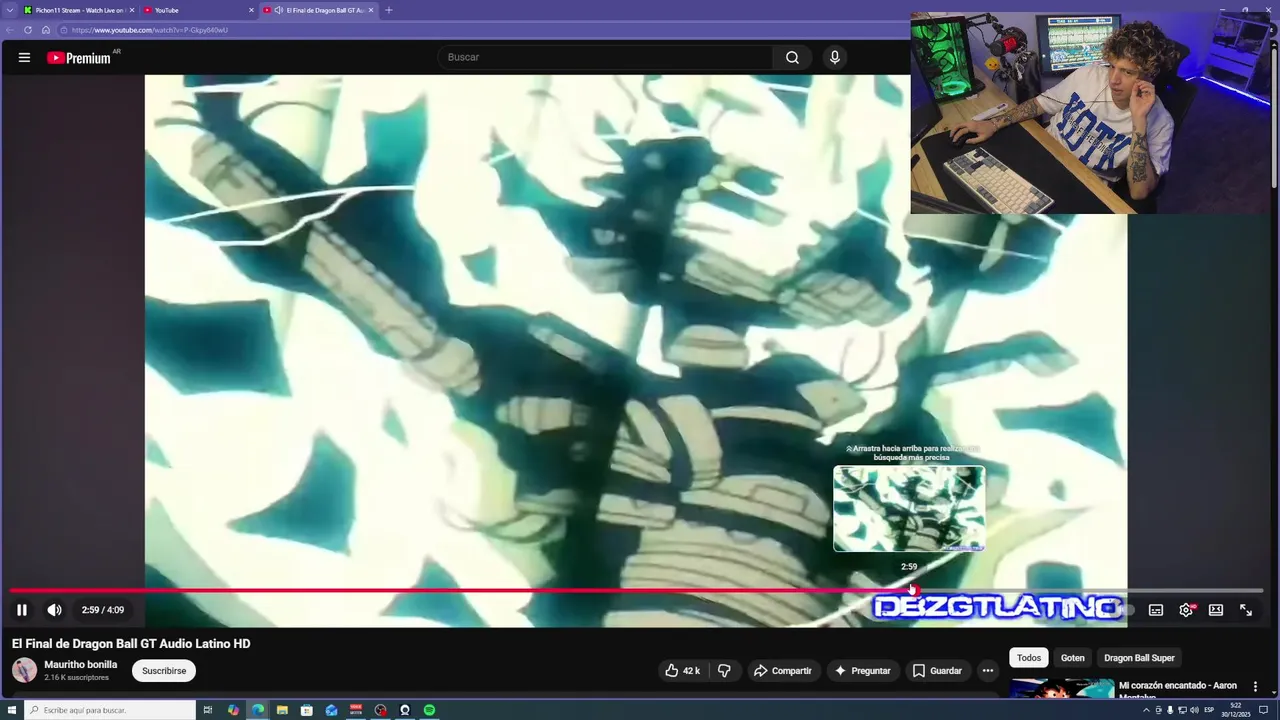
Task: Select the Todos filter chip
Action: pyautogui.click(x=1029, y=658)
